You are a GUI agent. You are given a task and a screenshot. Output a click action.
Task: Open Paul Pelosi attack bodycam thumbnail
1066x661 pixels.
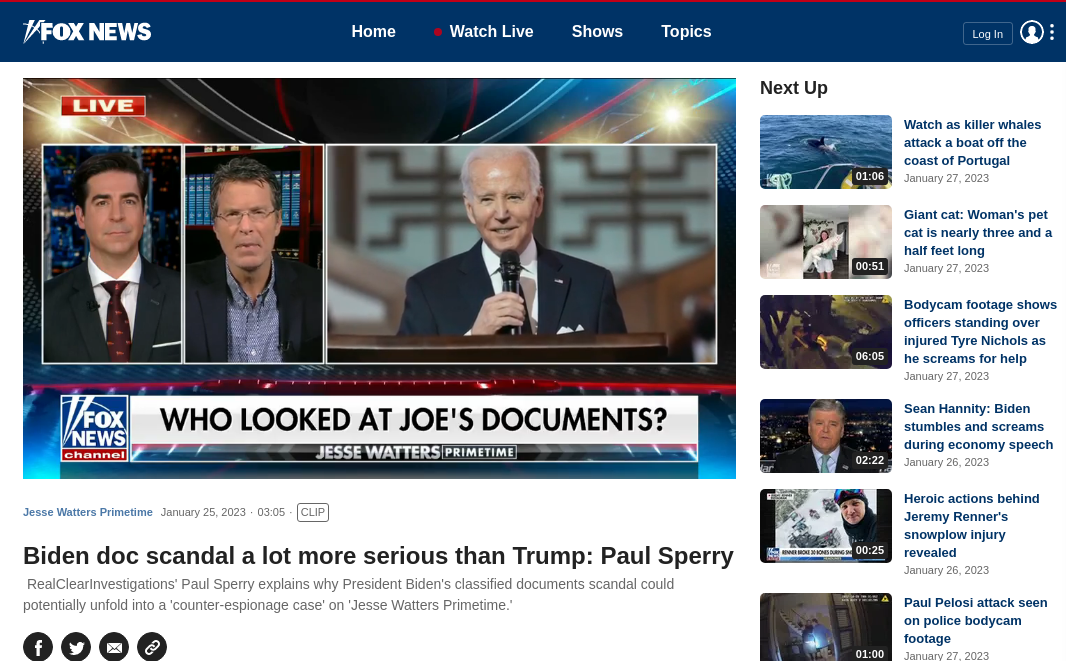(825, 627)
